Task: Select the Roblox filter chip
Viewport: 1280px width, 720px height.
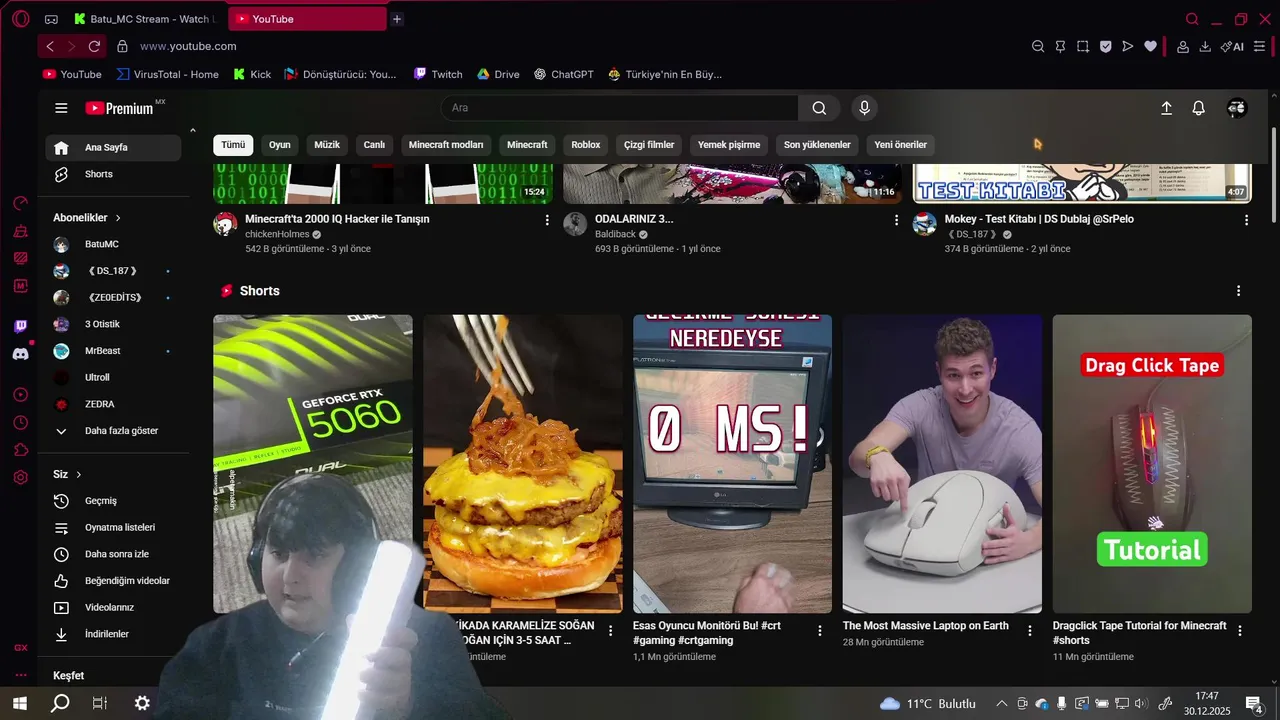Action: [586, 145]
